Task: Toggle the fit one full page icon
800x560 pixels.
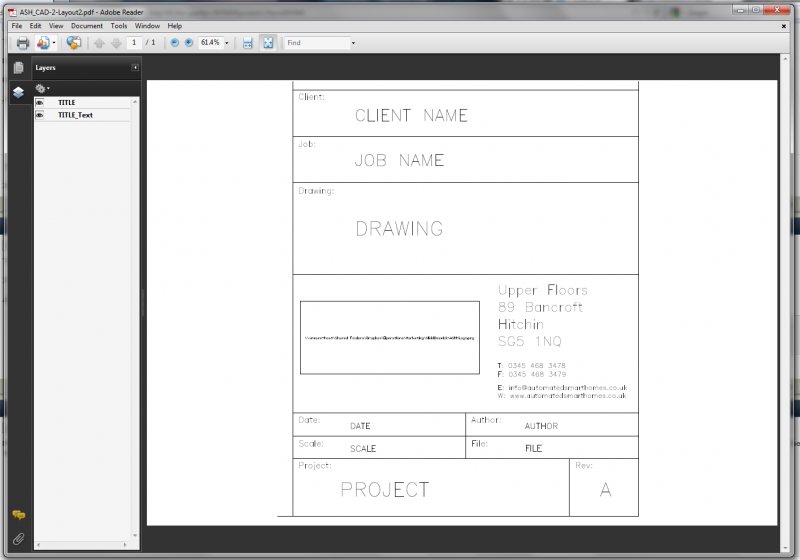Action: point(268,43)
